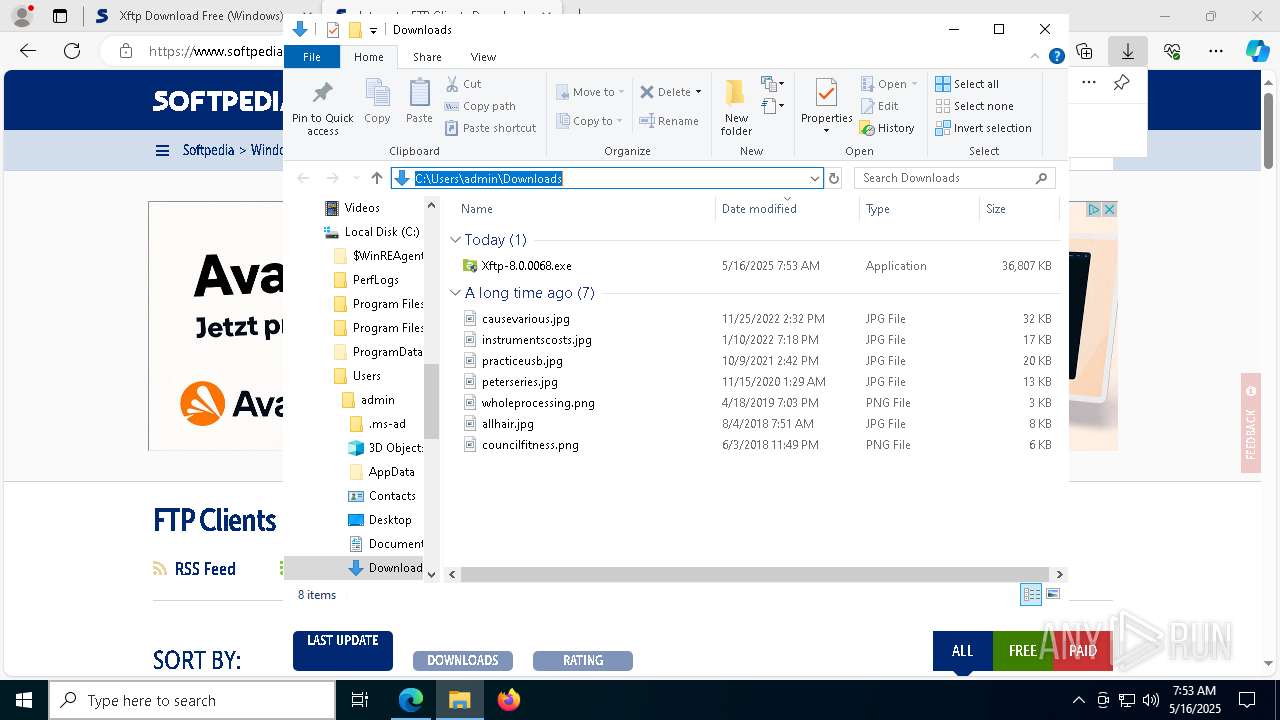
Task: Open Task View on the taskbar
Action: (361, 700)
